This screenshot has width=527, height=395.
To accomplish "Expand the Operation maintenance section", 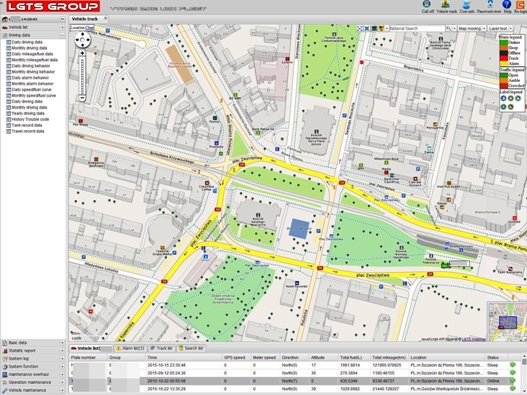I will (62, 382).
